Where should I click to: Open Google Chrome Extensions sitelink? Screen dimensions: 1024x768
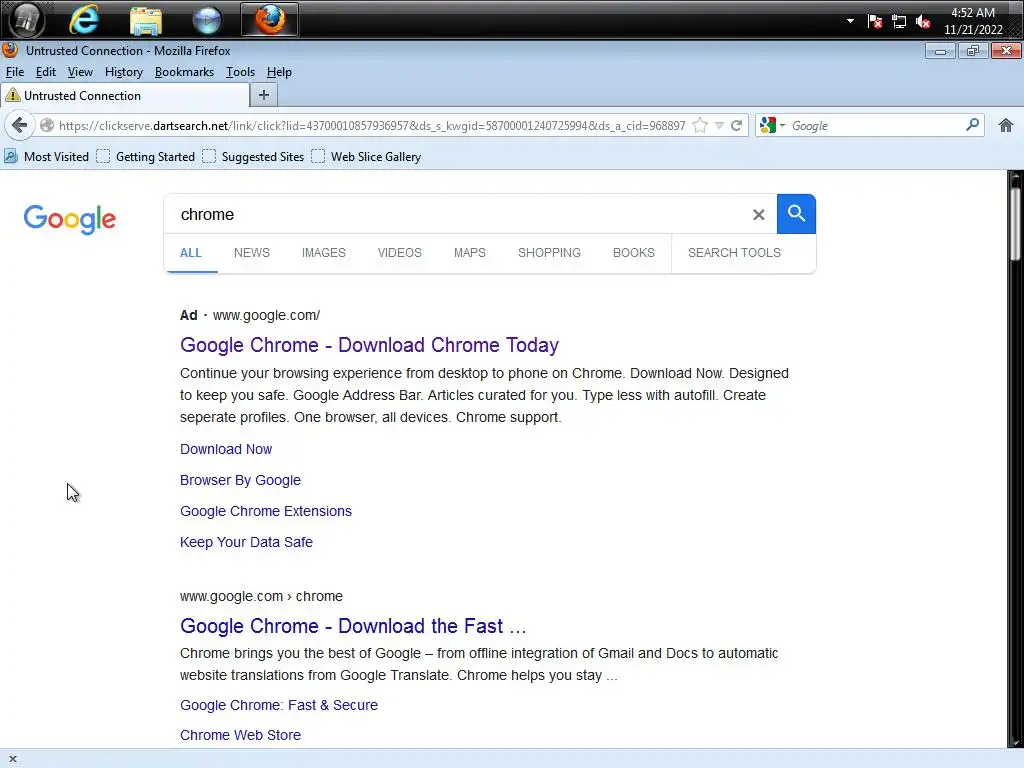(266, 511)
